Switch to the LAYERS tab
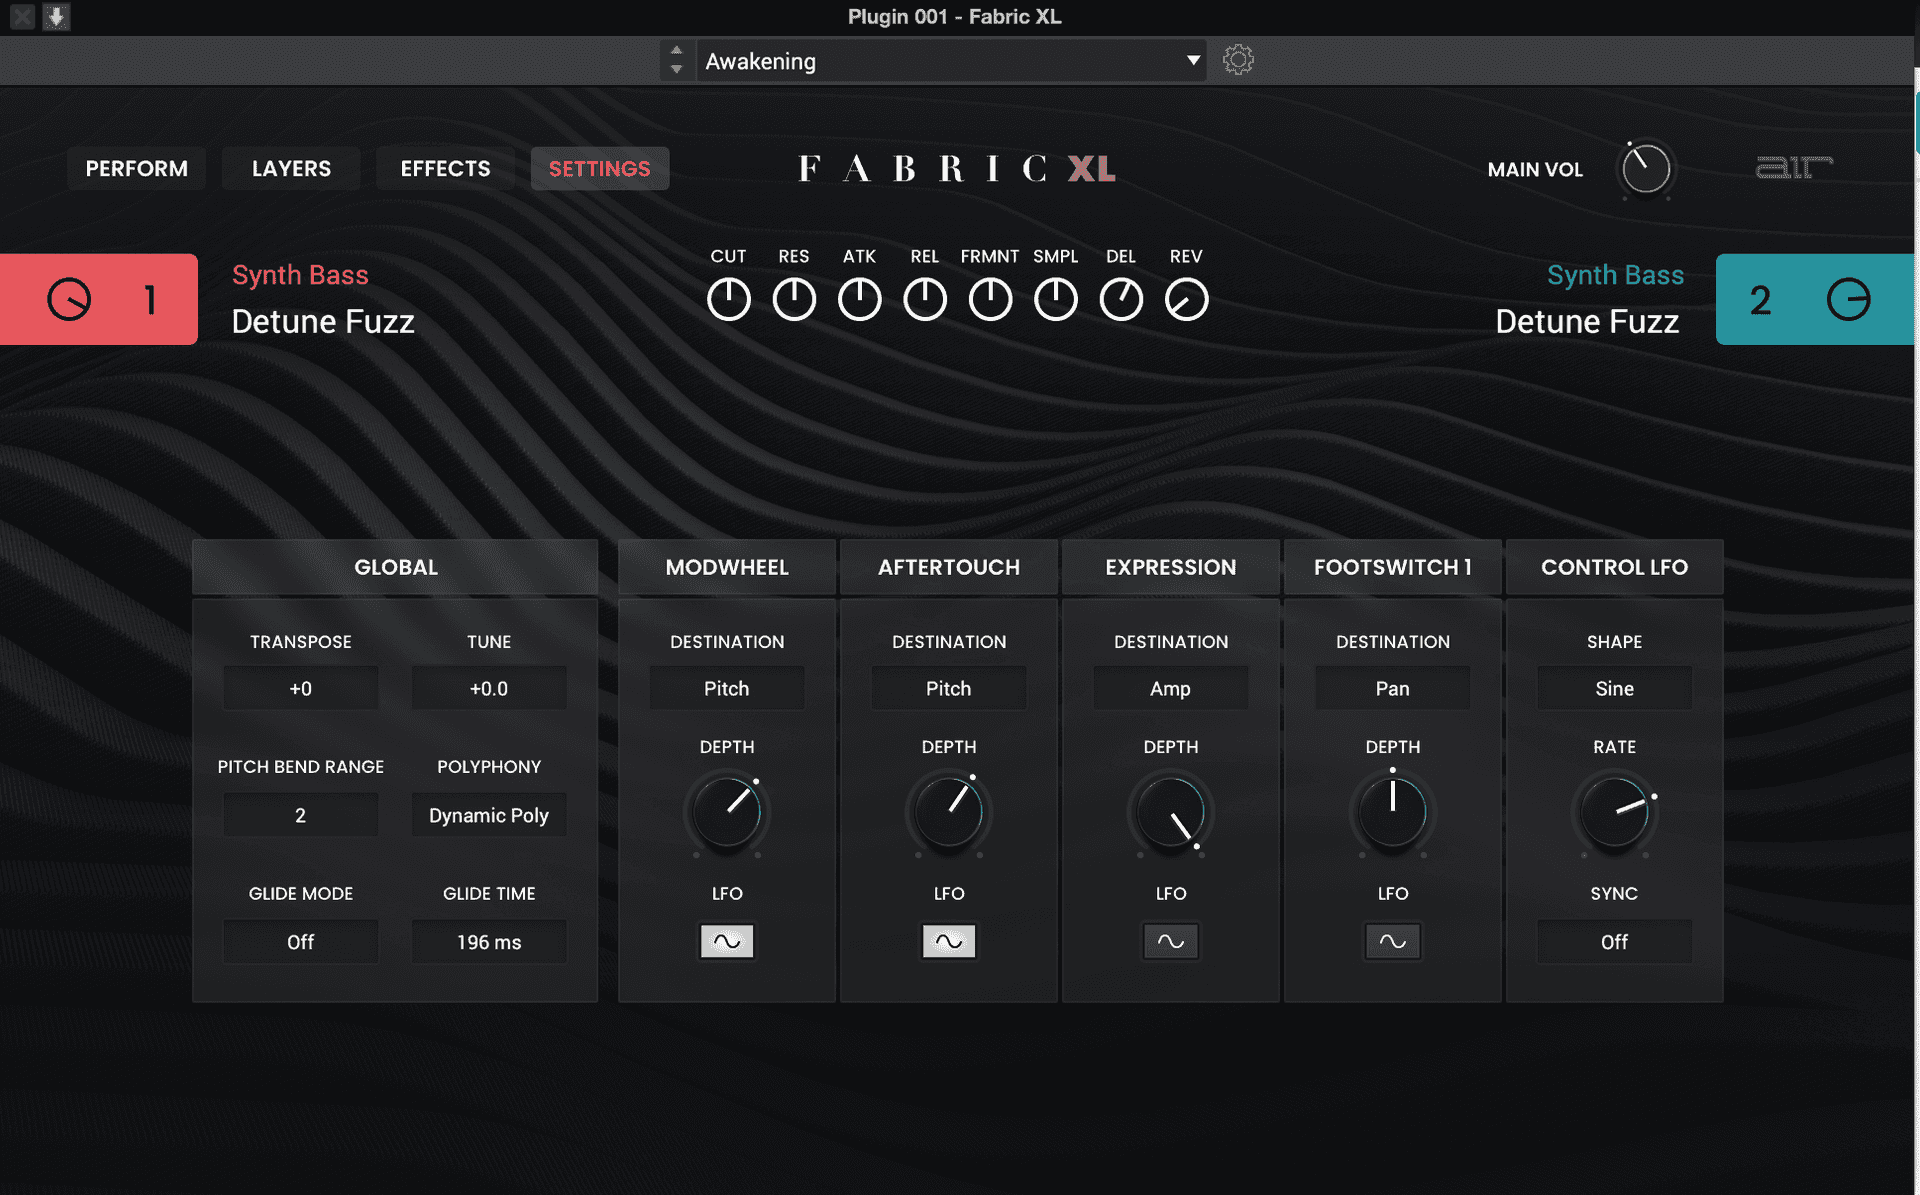Image resolution: width=1920 pixels, height=1195 pixels. click(x=291, y=168)
